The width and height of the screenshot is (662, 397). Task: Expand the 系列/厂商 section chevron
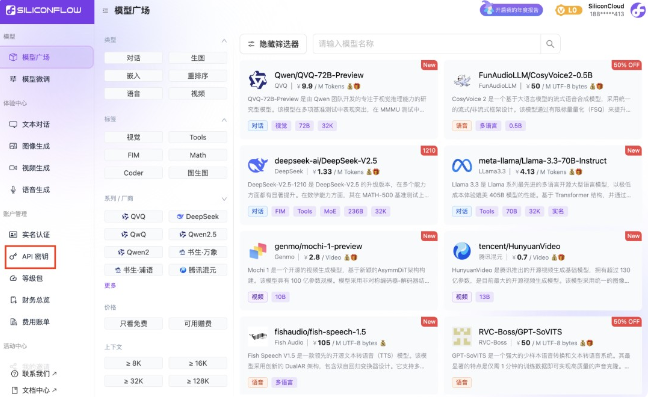224,199
